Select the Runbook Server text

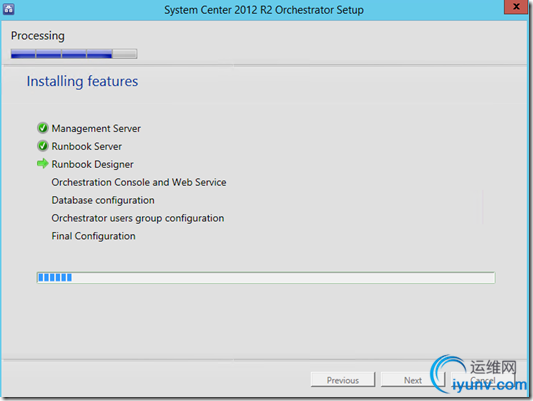click(x=86, y=146)
